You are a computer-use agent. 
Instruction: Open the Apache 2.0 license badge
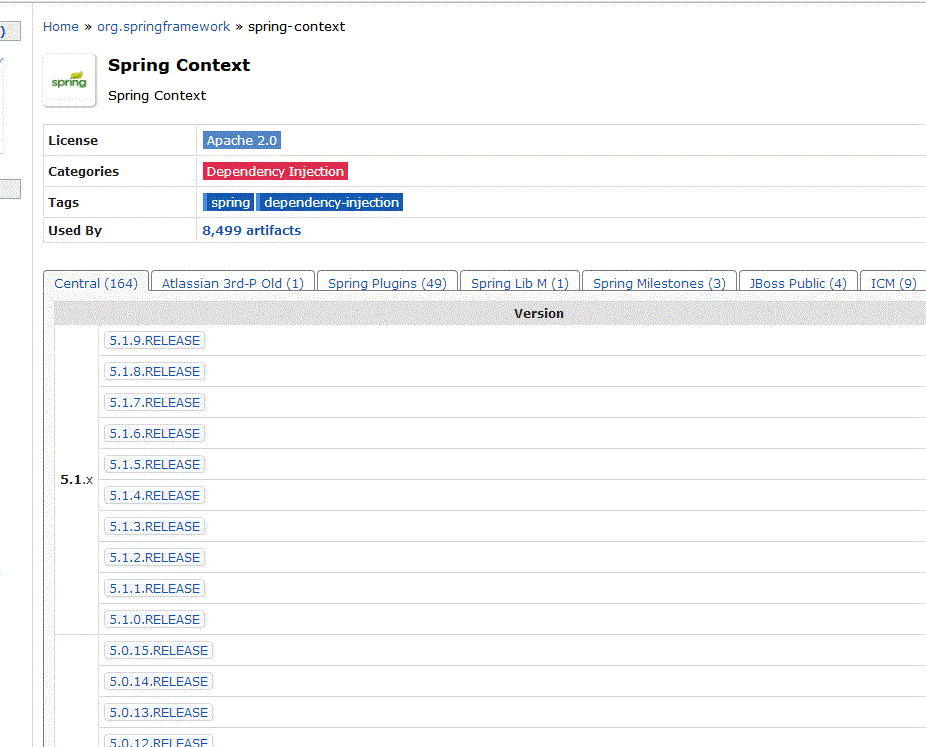(241, 140)
